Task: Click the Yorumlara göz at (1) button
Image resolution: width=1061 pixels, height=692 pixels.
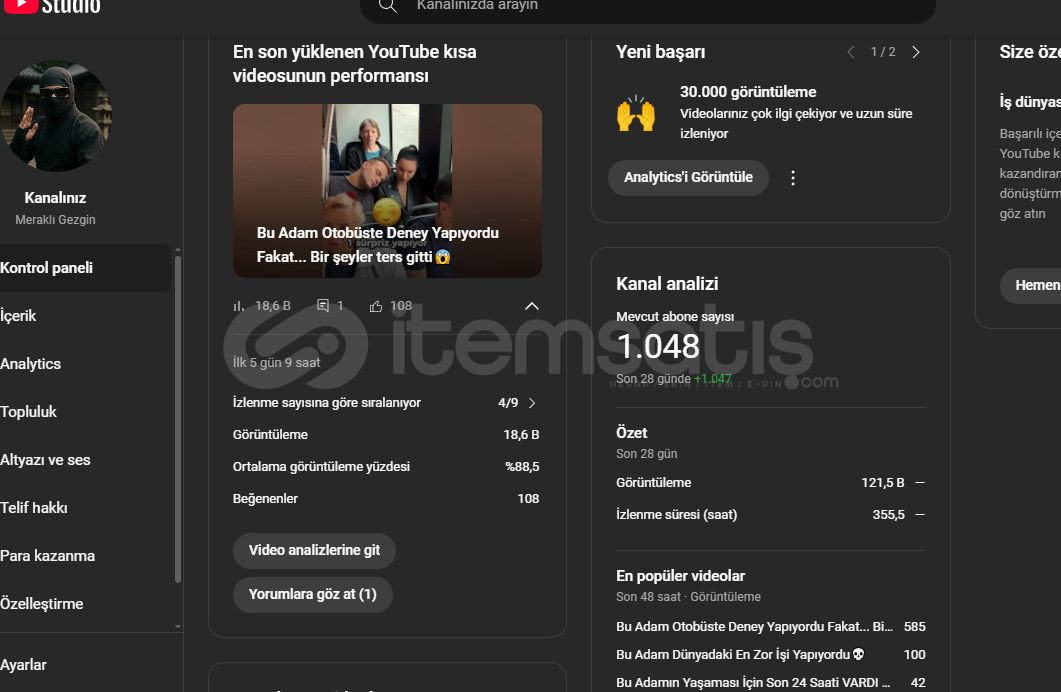Action: click(313, 595)
